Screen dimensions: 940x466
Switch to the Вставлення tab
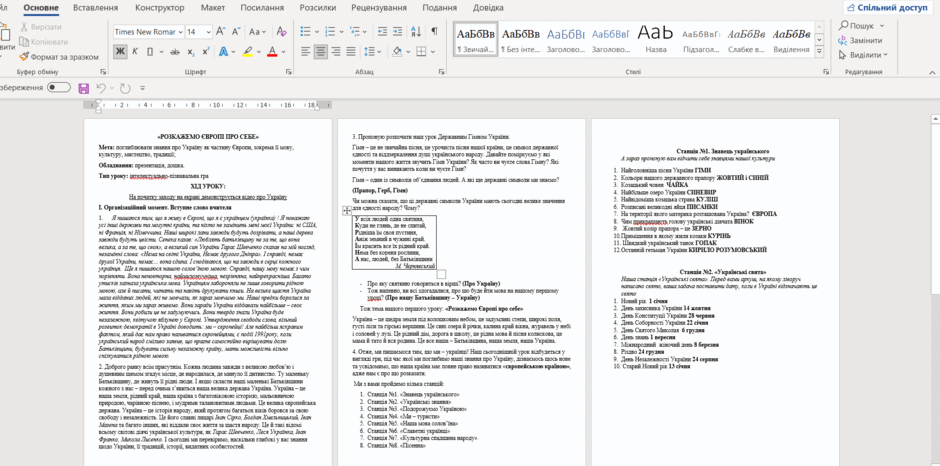[95, 8]
